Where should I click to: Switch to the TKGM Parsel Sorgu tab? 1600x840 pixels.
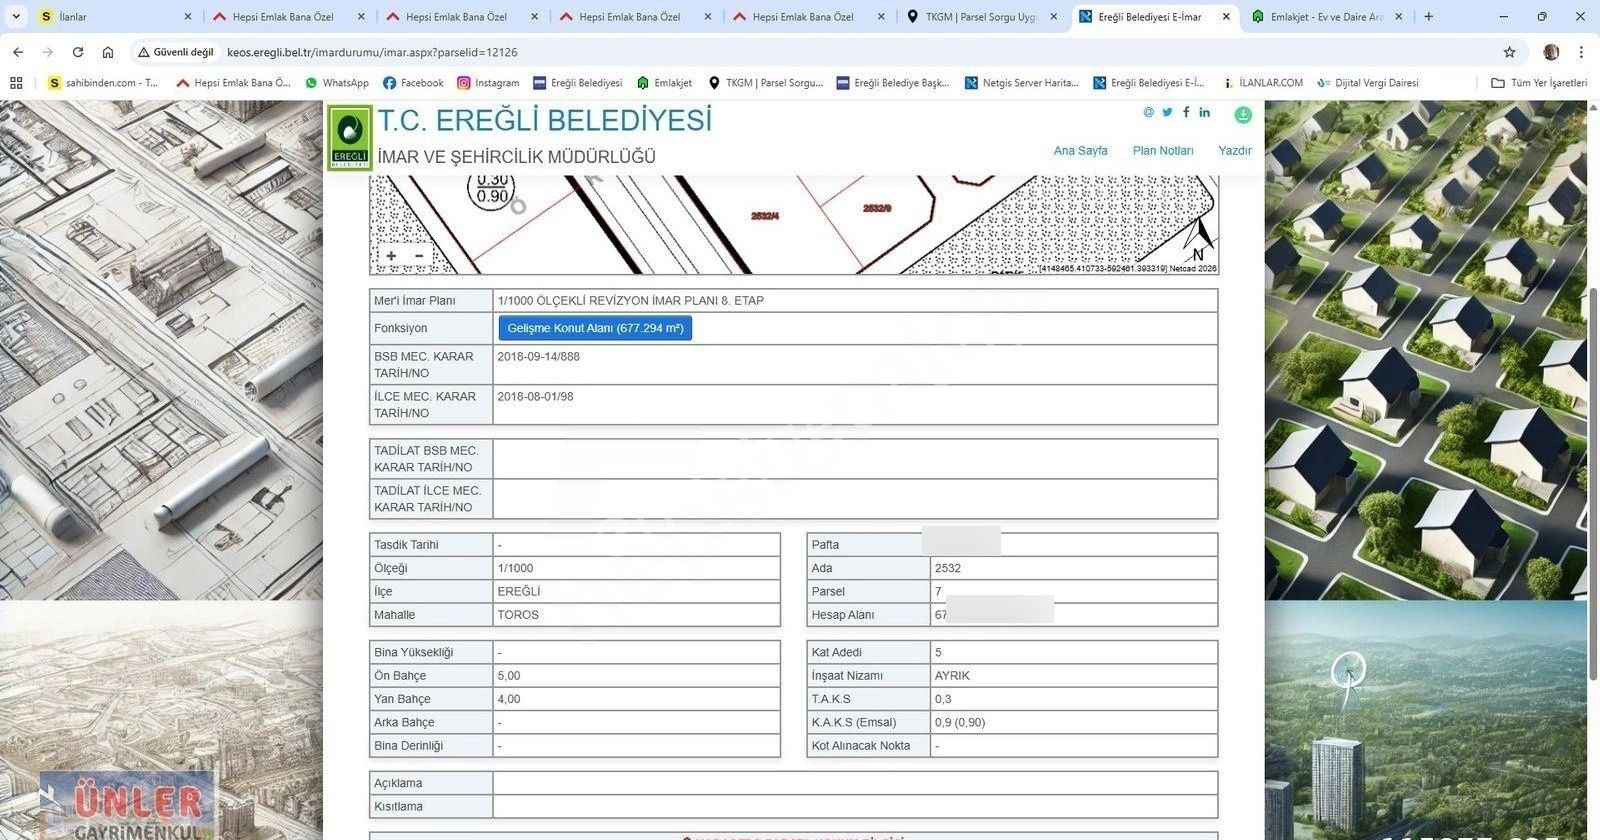pos(980,17)
